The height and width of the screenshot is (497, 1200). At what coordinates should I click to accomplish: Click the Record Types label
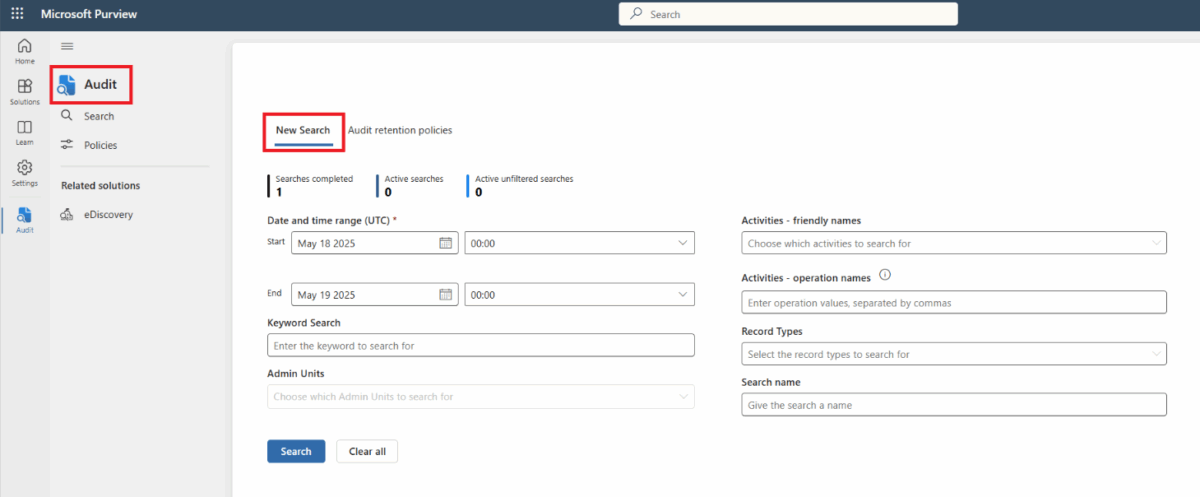pos(772,331)
